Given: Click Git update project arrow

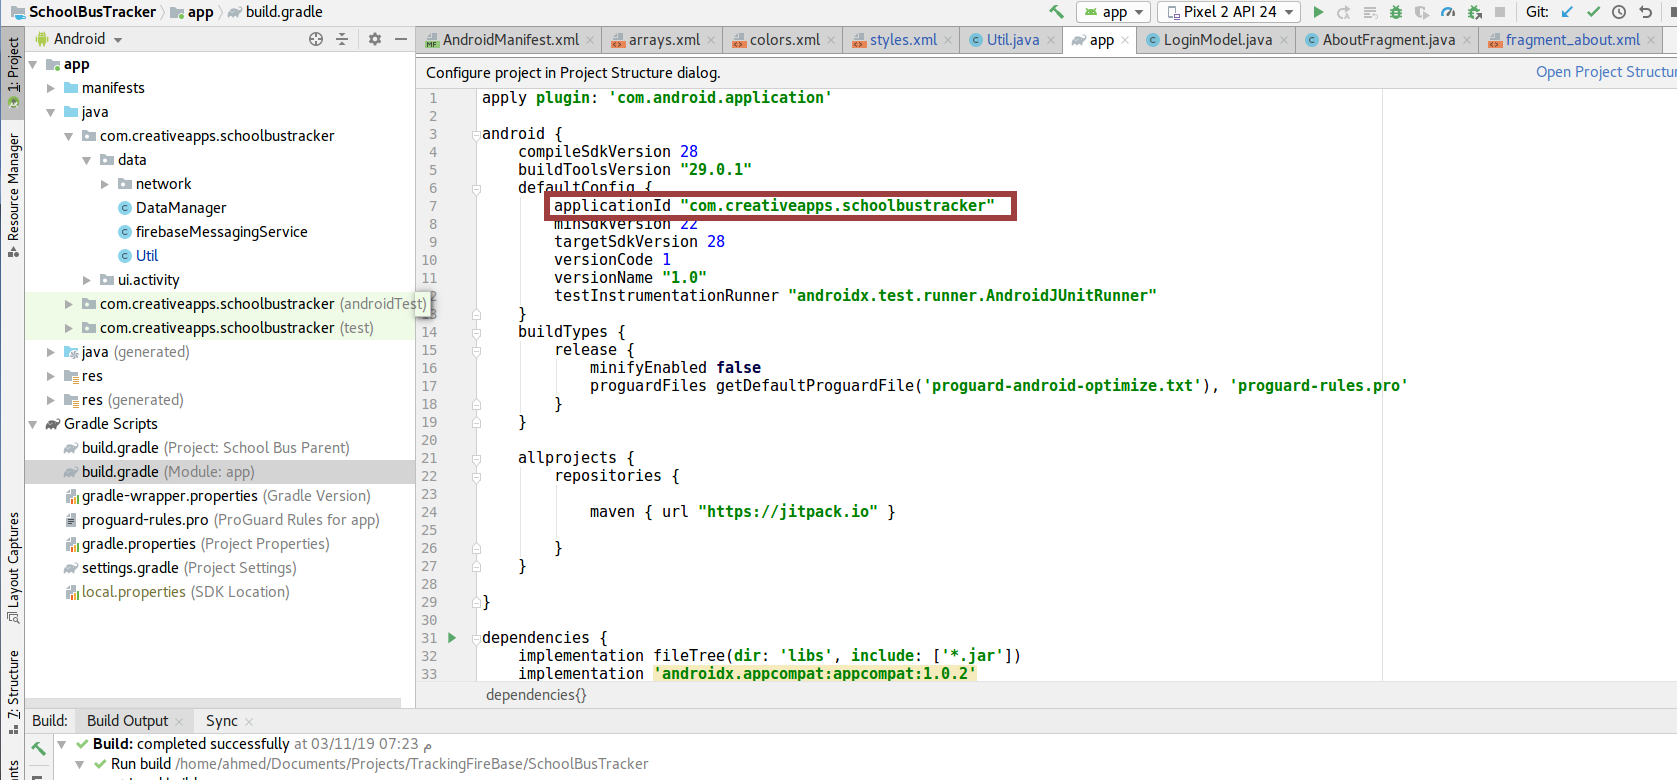Looking at the screenshot, I should click(1567, 12).
